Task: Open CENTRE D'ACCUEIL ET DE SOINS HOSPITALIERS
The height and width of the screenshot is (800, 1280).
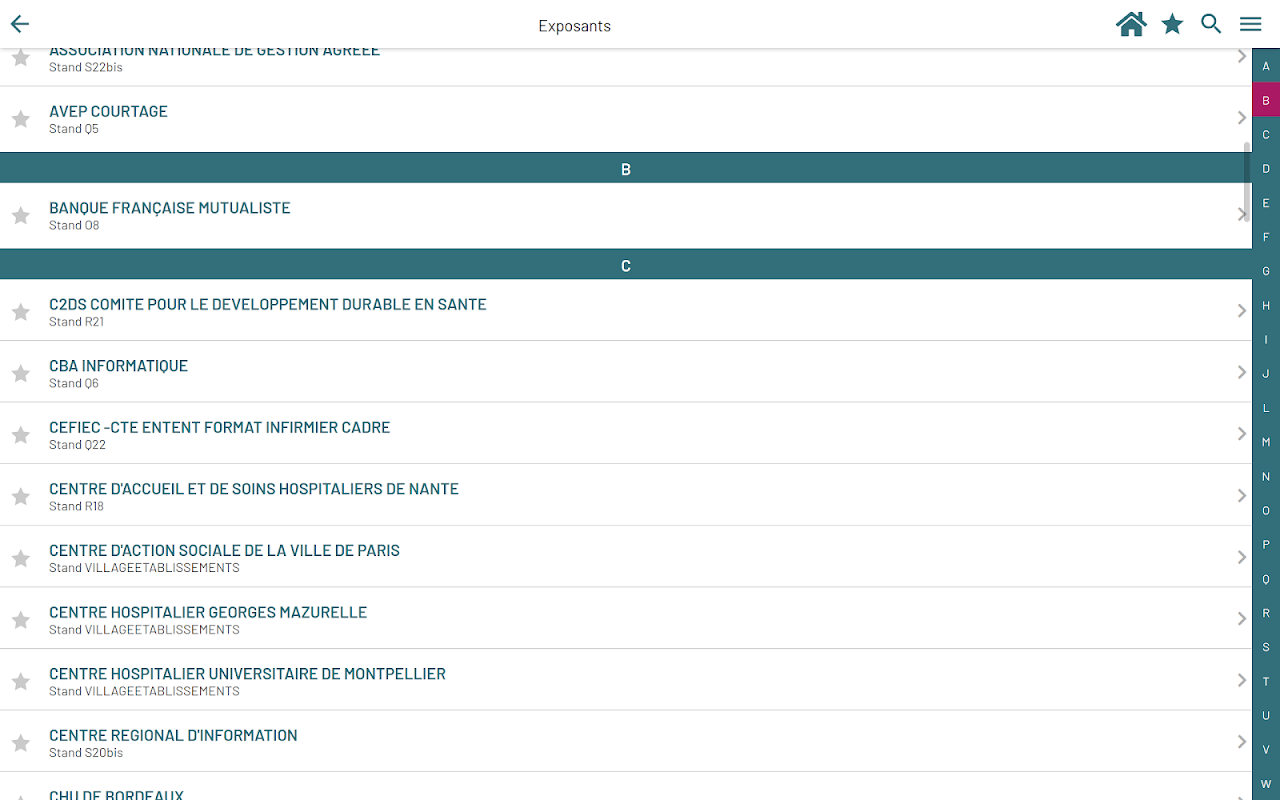Action: pyautogui.click(x=626, y=495)
